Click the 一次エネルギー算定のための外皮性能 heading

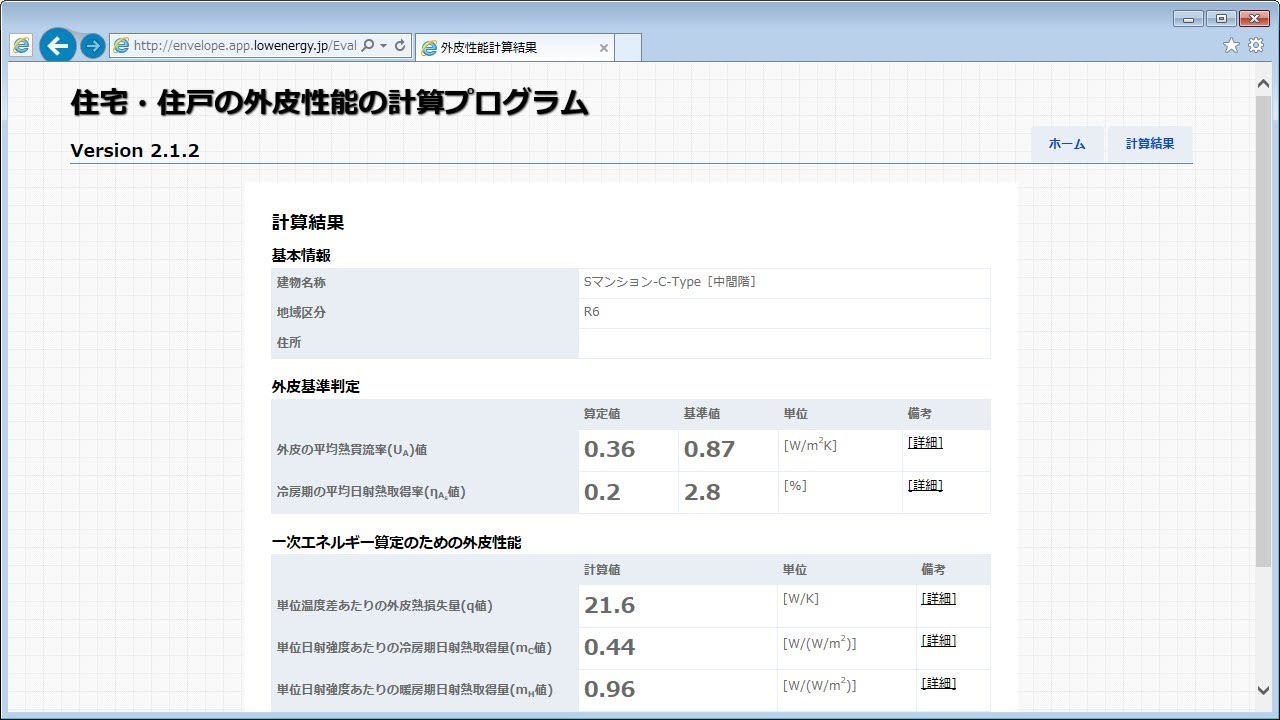[x=397, y=543]
